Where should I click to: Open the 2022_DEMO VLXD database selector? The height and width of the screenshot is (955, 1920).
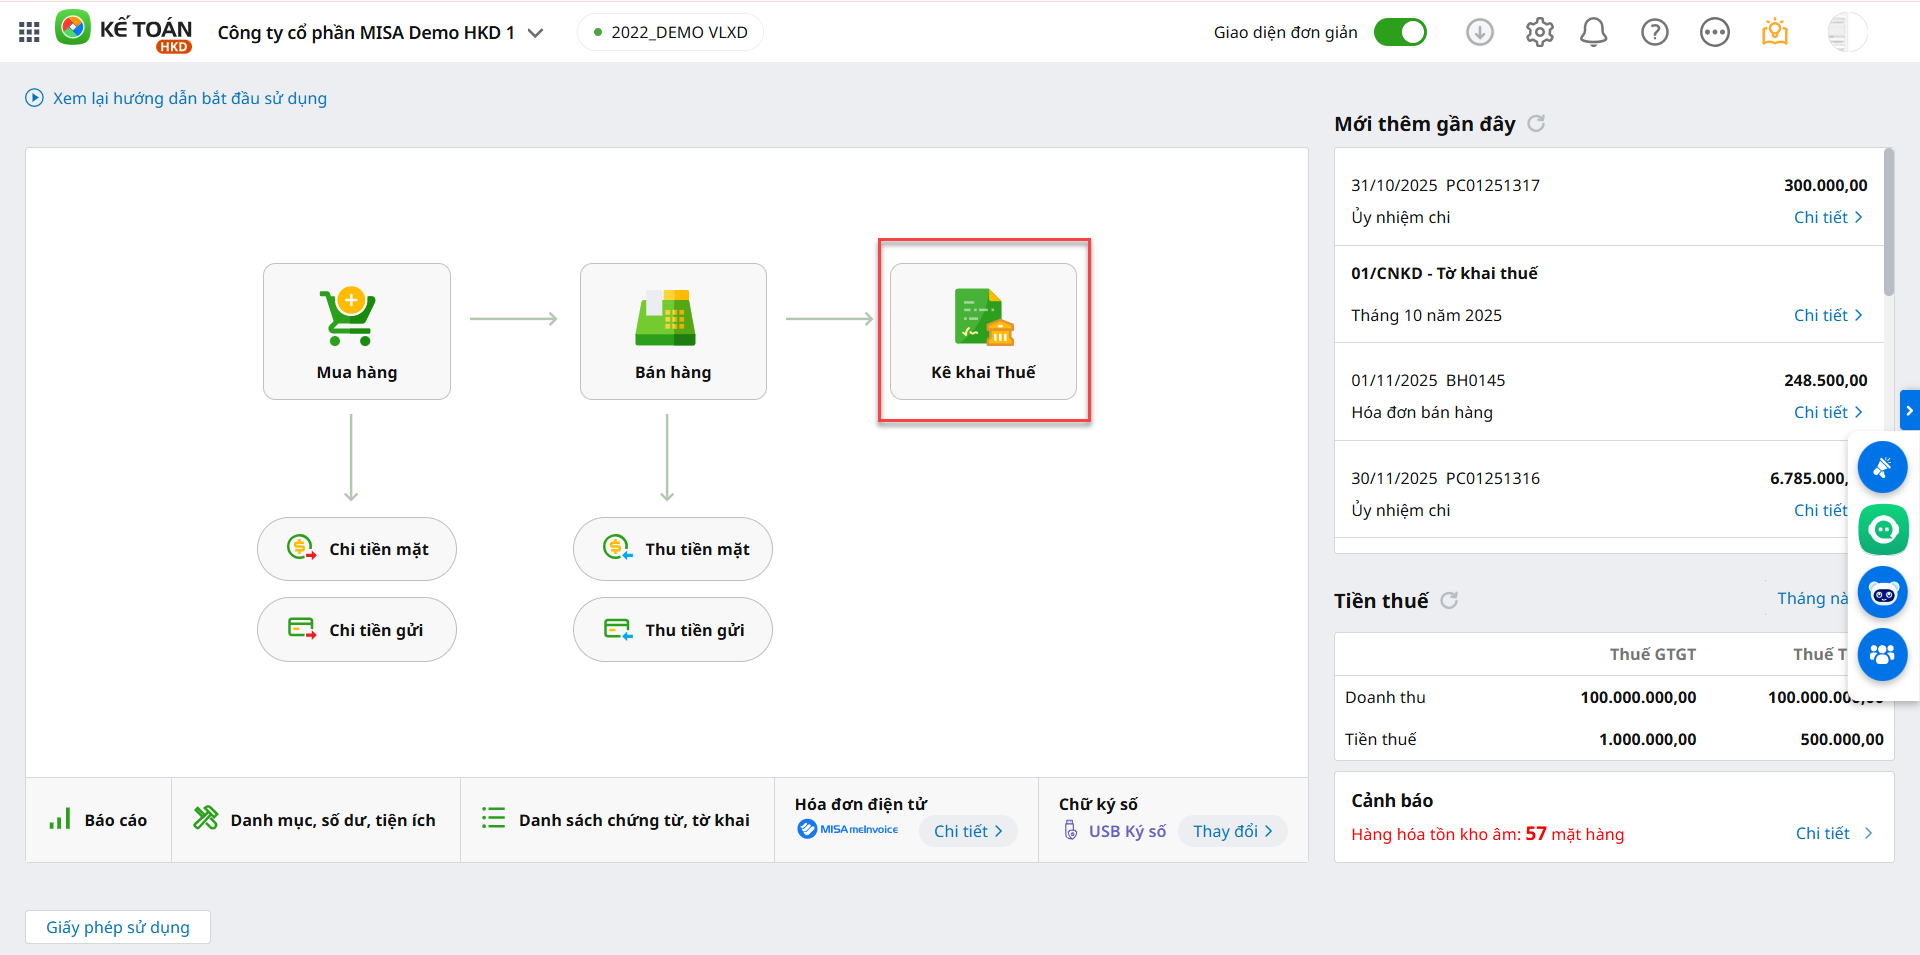pyautogui.click(x=670, y=32)
